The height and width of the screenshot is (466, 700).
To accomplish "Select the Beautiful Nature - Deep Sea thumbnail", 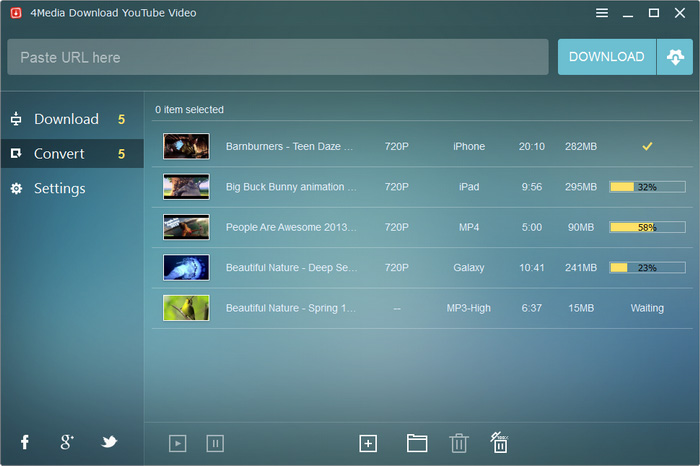I will tap(186, 267).
